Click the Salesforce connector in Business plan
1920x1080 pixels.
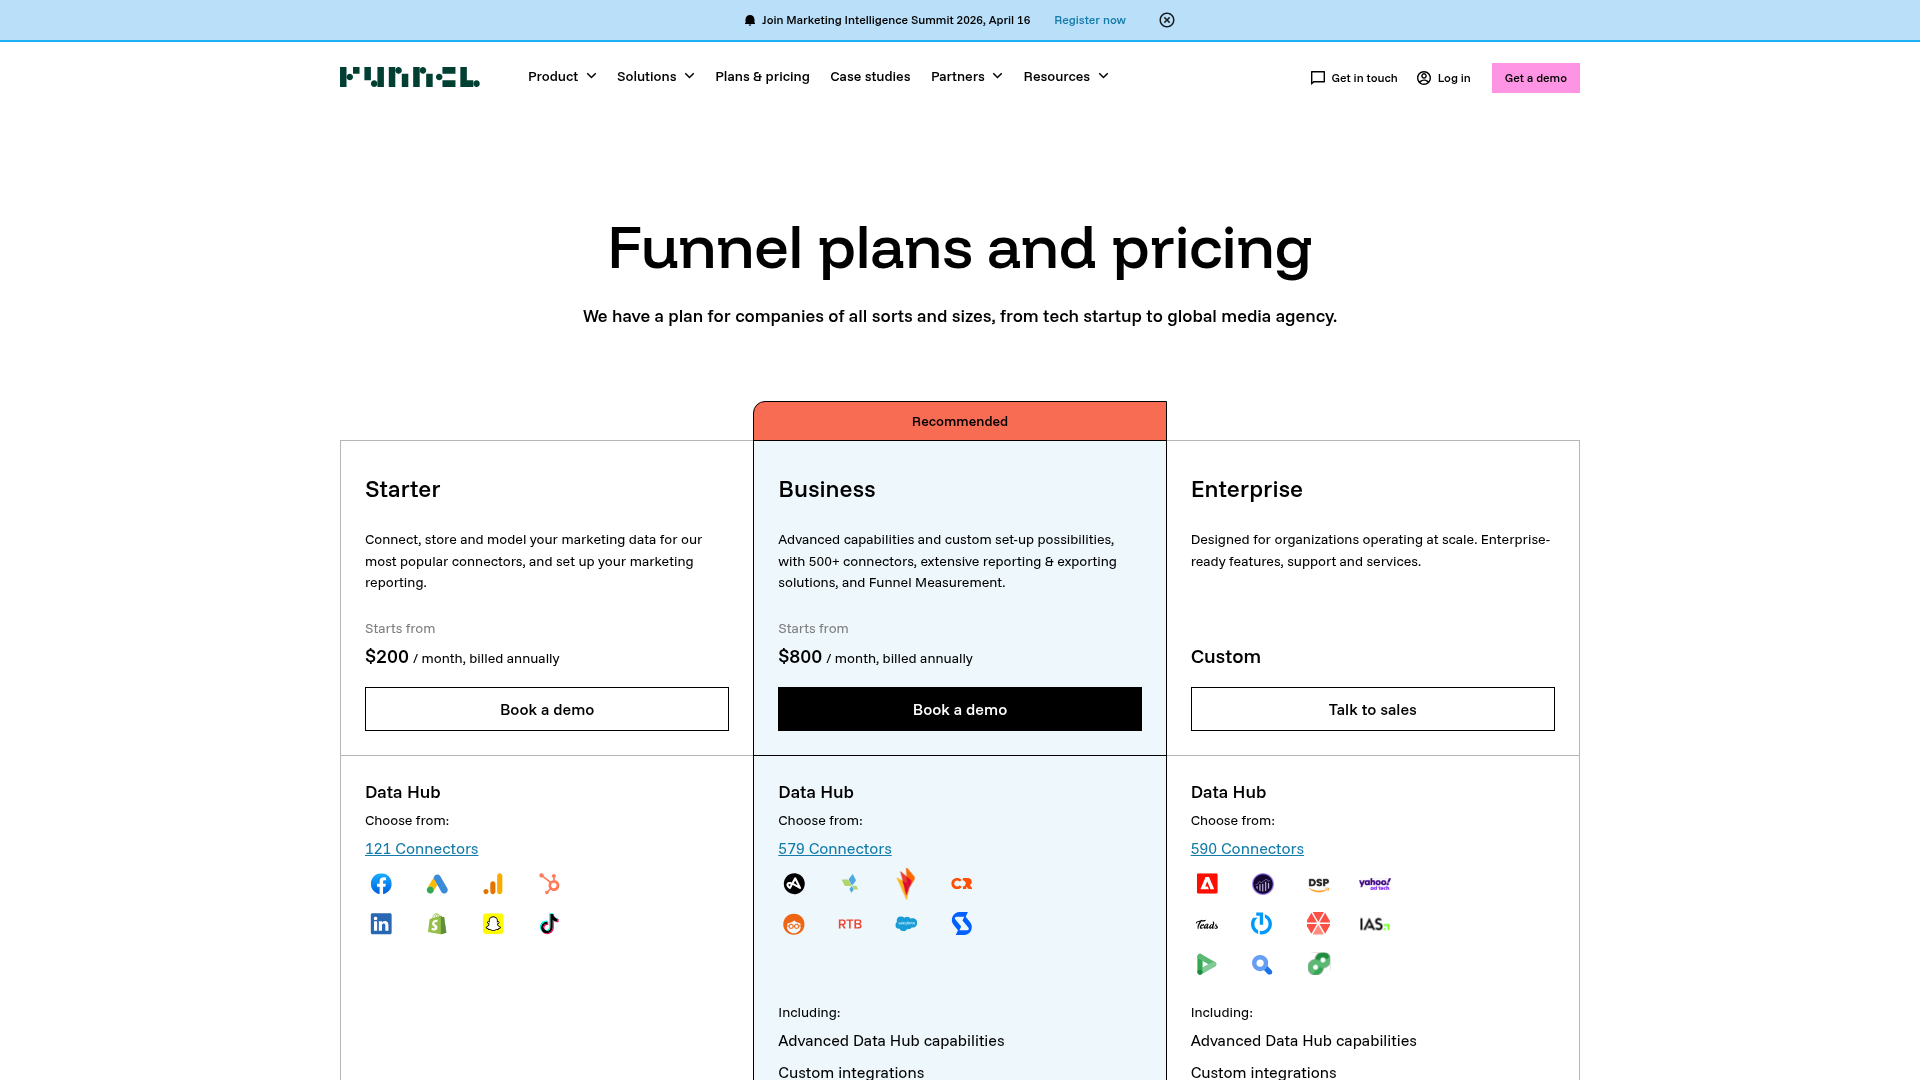click(x=906, y=924)
